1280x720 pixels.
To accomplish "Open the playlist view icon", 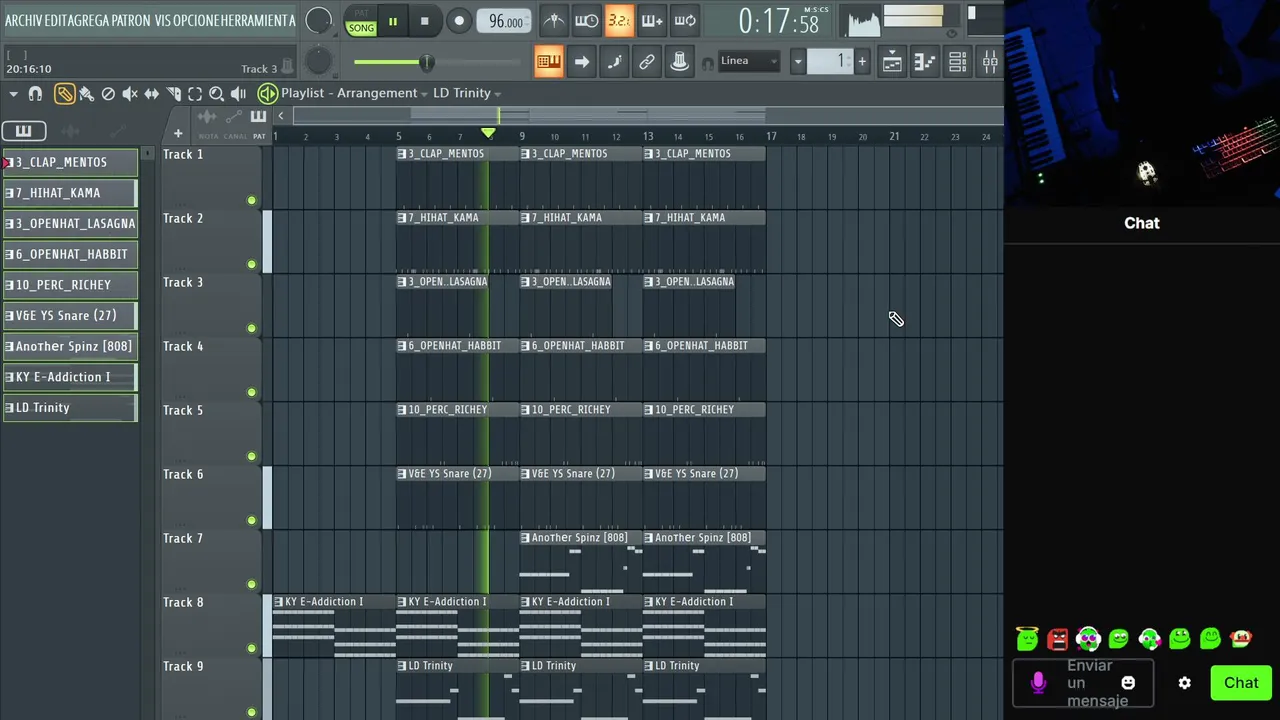I will click(892, 62).
